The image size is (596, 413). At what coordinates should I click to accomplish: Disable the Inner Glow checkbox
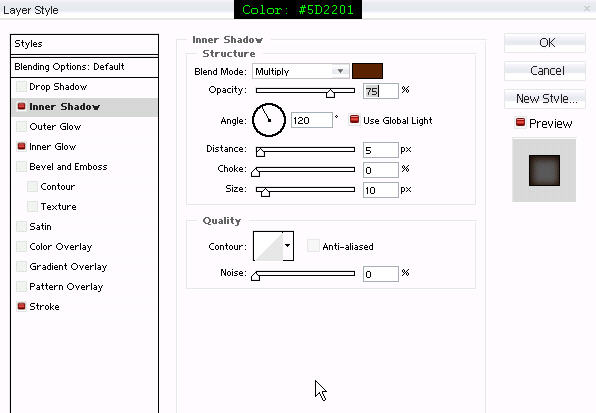(21, 146)
